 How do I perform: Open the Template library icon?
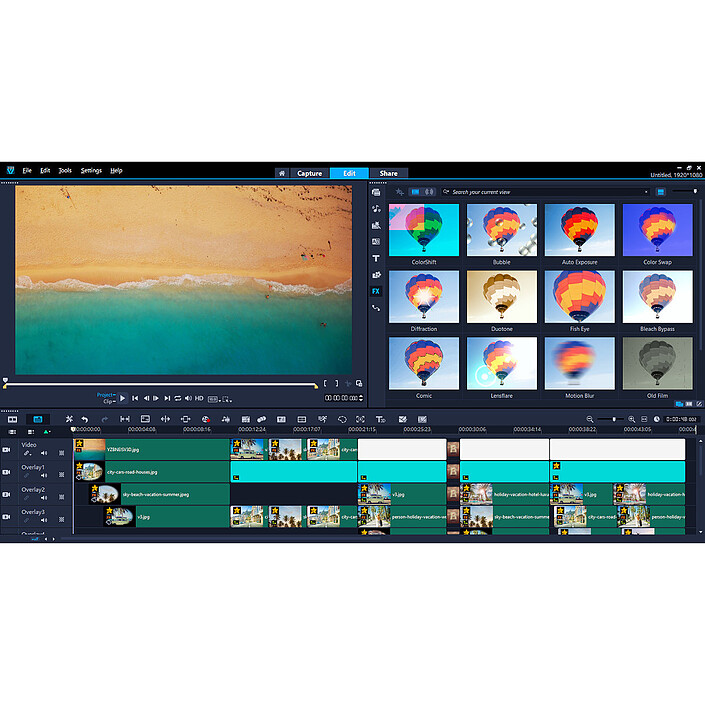pos(376,225)
